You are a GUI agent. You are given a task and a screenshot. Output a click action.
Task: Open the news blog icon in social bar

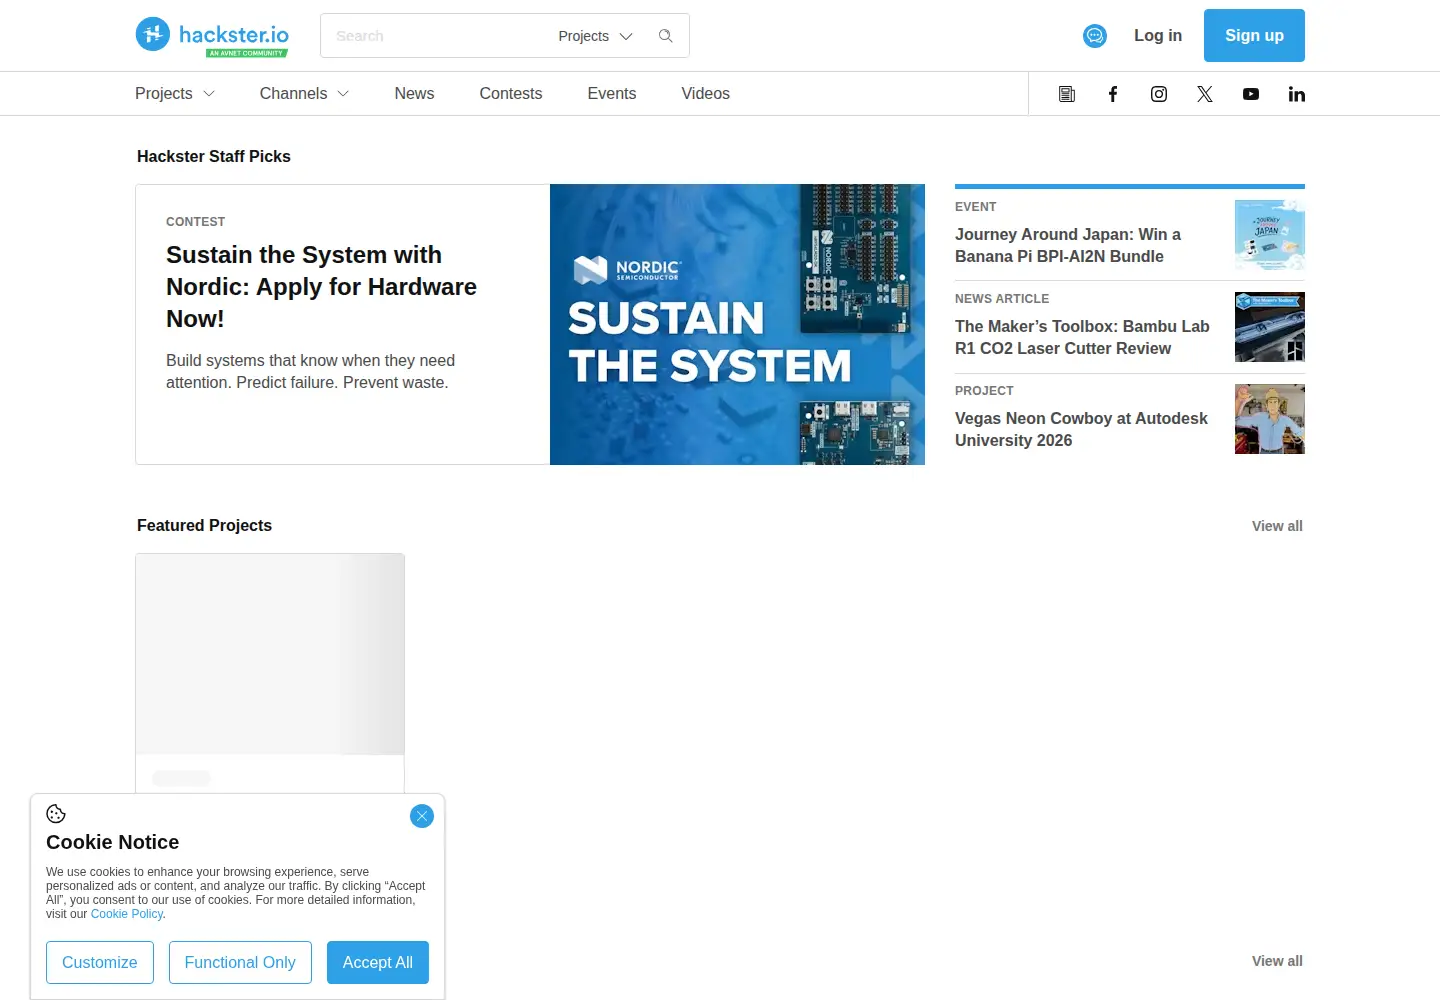click(1067, 94)
